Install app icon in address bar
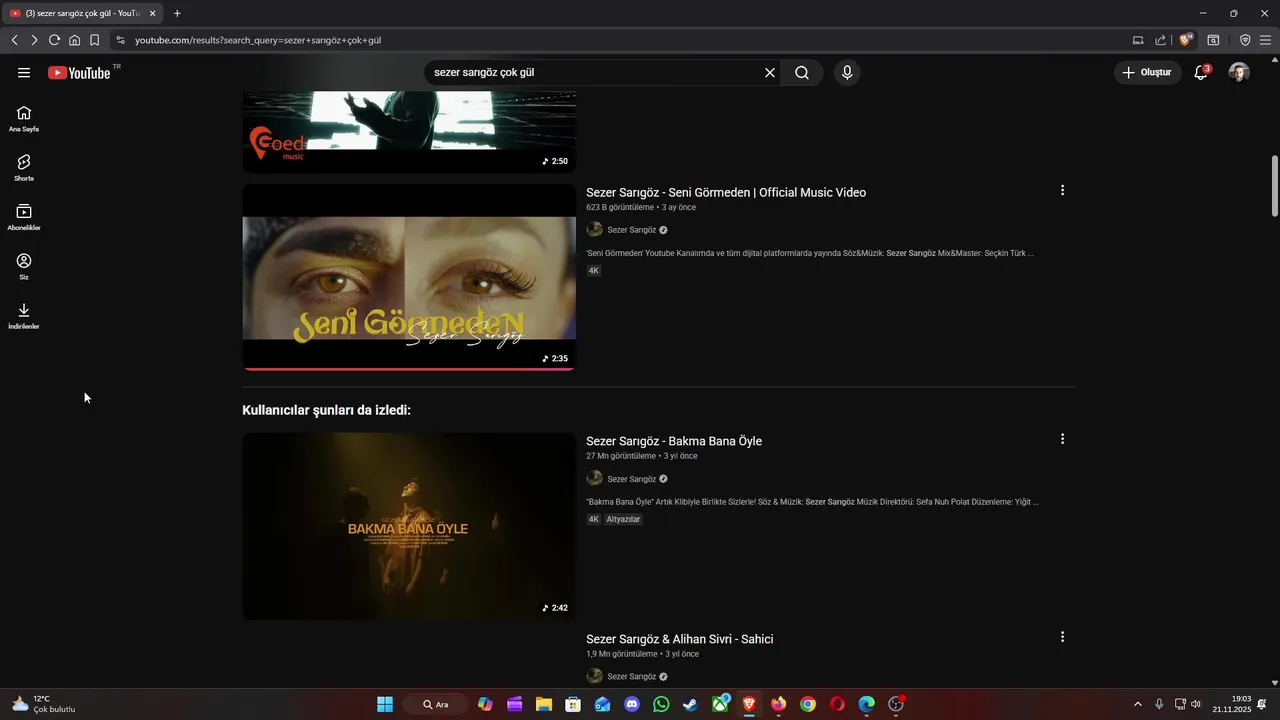The height and width of the screenshot is (720, 1280). [1138, 40]
